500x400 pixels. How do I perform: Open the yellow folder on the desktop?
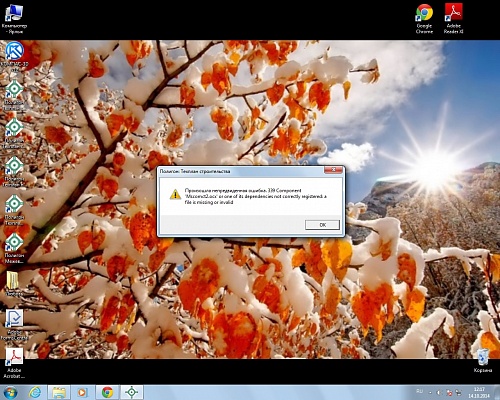click(x=13, y=283)
